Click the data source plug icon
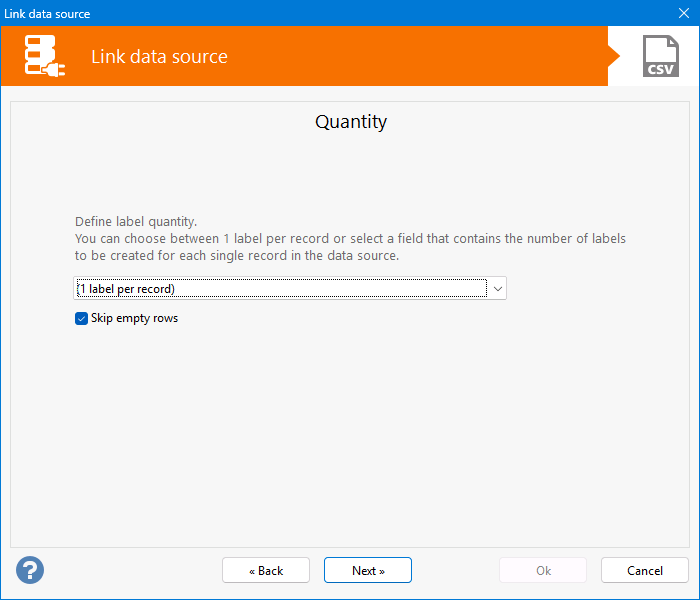This screenshot has height=600, width=700. pyautogui.click(x=45, y=56)
